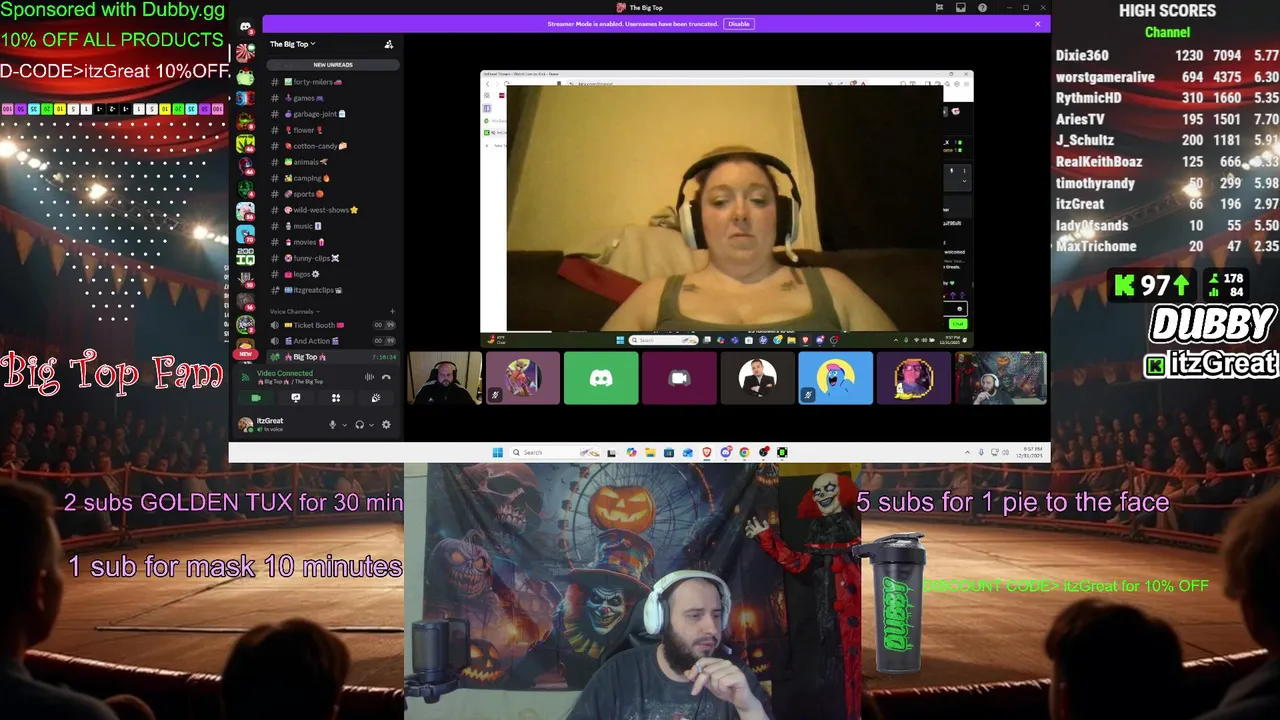This screenshot has width=1280, height=720.
Task: Open Copilot icon on the taskbar
Action: click(631, 452)
